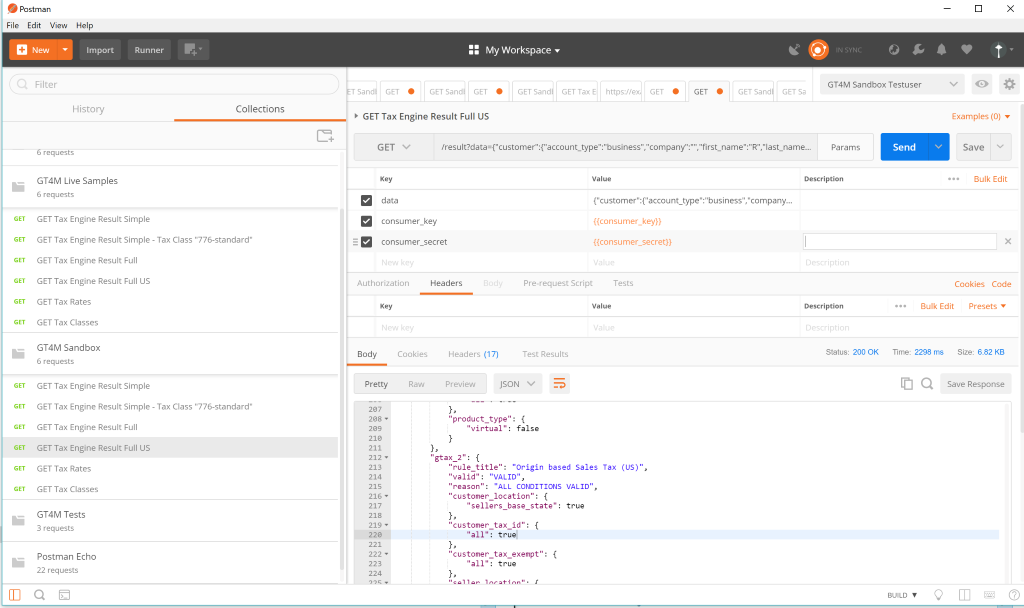The width and height of the screenshot is (1024, 608).
Task: Open the Save button dropdown arrow
Action: click(1000, 147)
